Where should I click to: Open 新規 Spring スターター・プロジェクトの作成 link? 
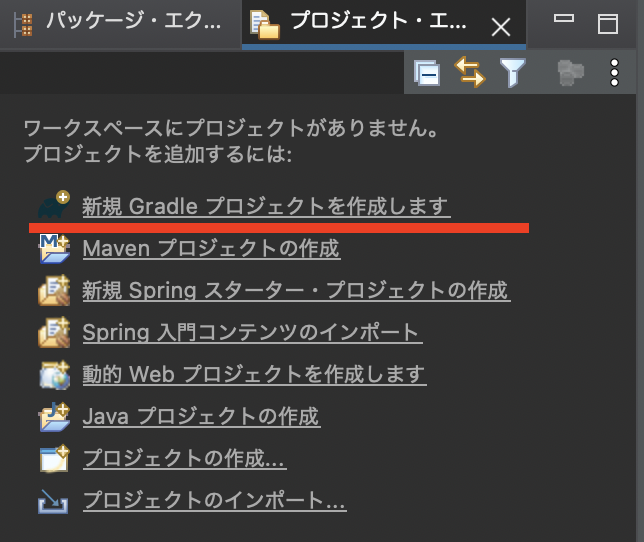[x=296, y=291]
